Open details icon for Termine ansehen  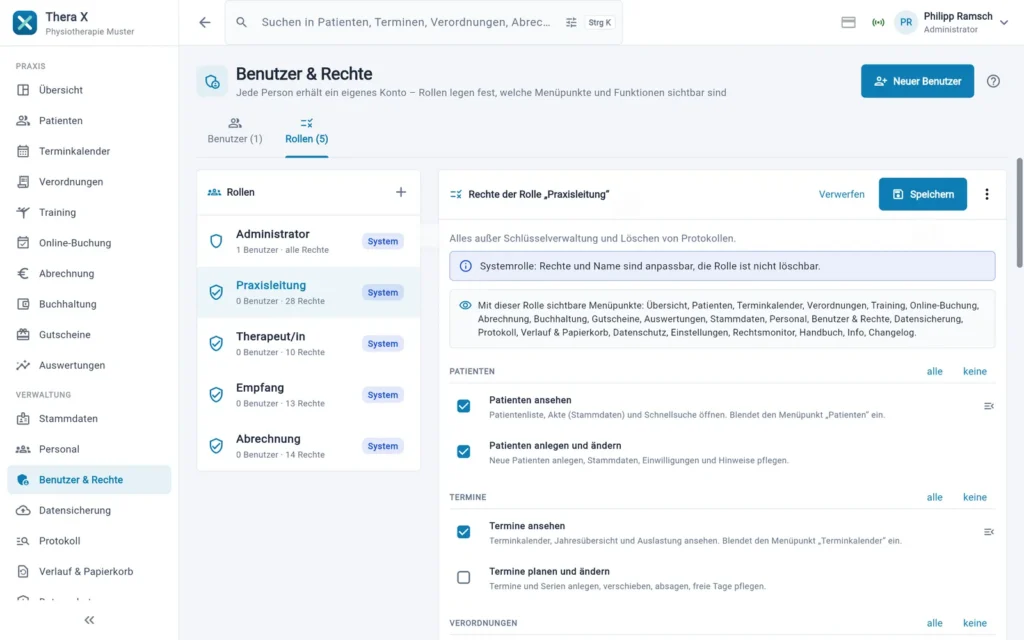click(989, 532)
